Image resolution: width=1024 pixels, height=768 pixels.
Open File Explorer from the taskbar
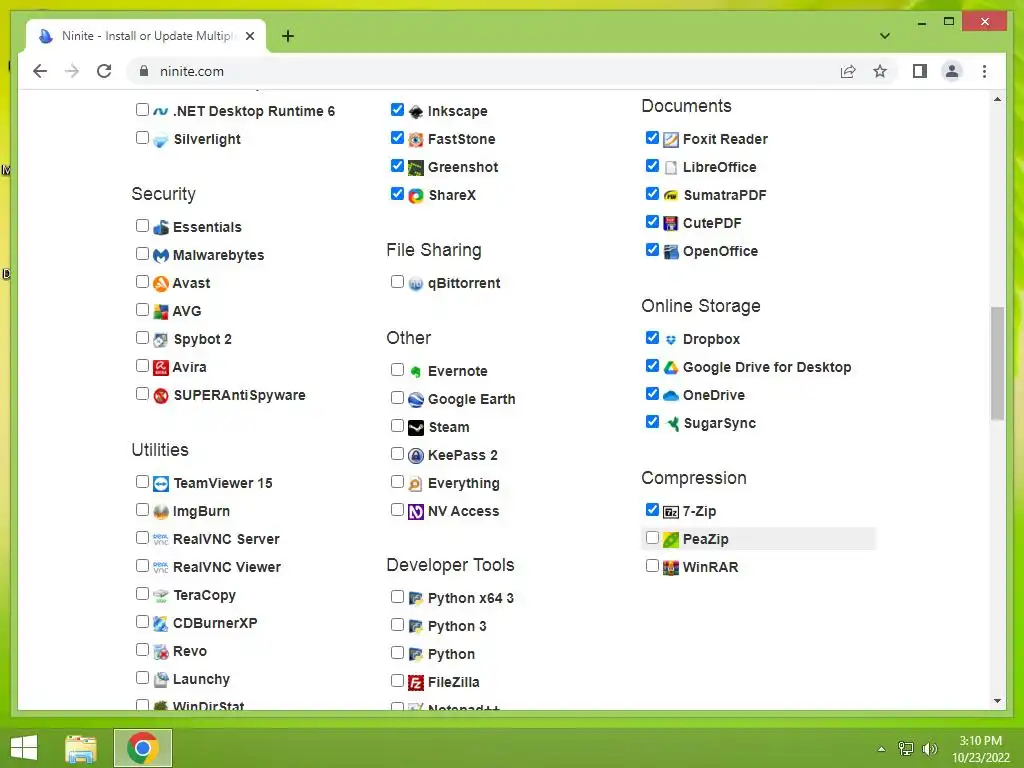coord(81,748)
